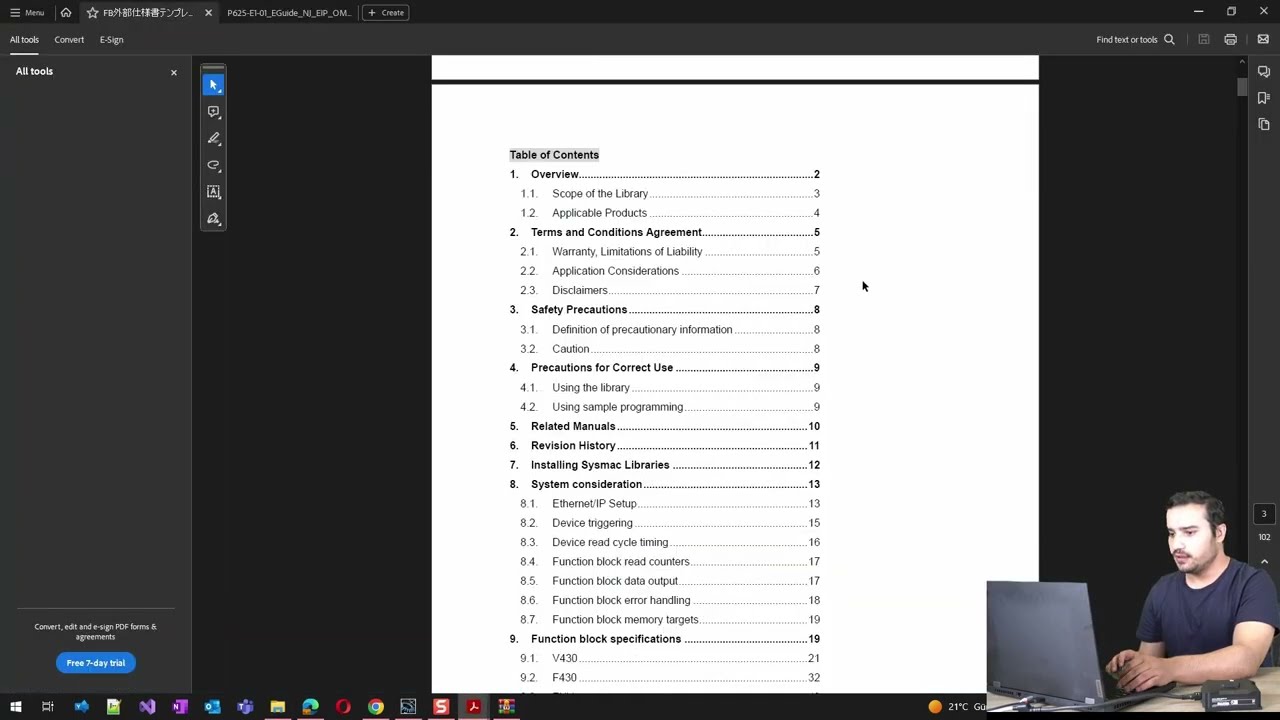Image resolution: width=1280 pixels, height=720 pixels.
Task: Choose the Add comment tool
Action: (x=213, y=112)
